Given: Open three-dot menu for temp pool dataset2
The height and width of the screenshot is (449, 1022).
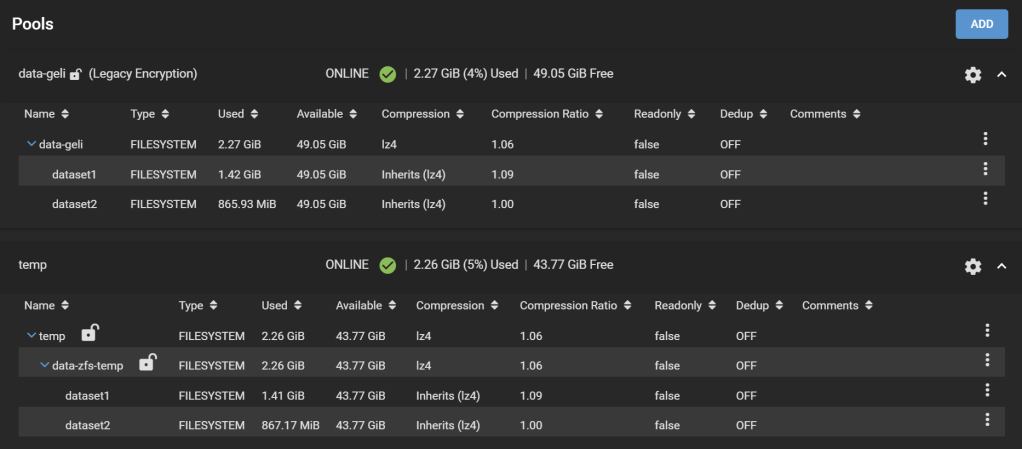Looking at the screenshot, I should point(987,420).
